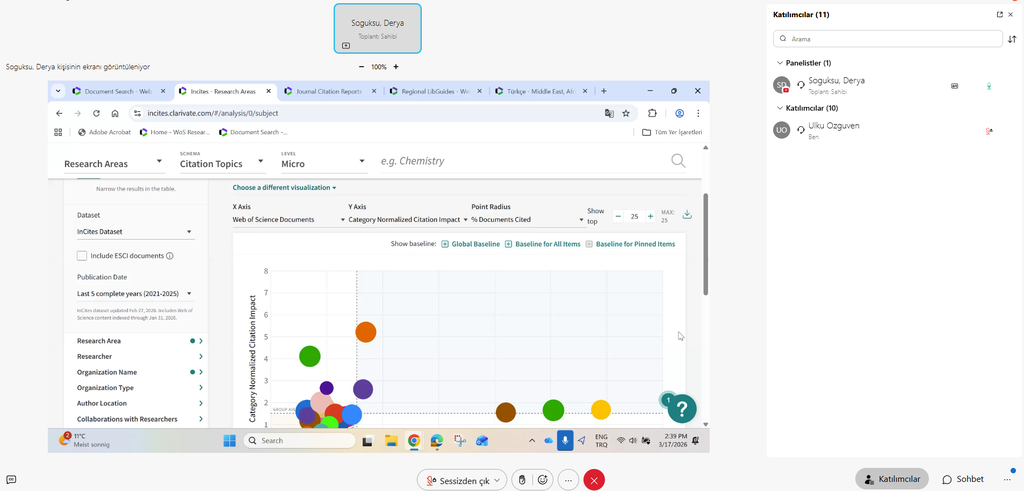The width and height of the screenshot is (1024, 491).
Task: Enable Include ESCI documents checkbox
Action: tap(82, 256)
